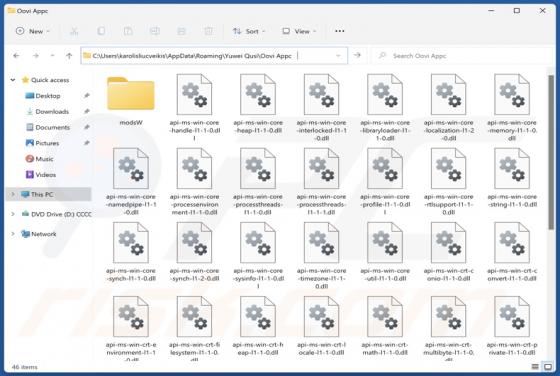Select api-ms-win-crt-locale-l1-1-0.dll file
This screenshot has width=560, height=376.
coord(321,326)
